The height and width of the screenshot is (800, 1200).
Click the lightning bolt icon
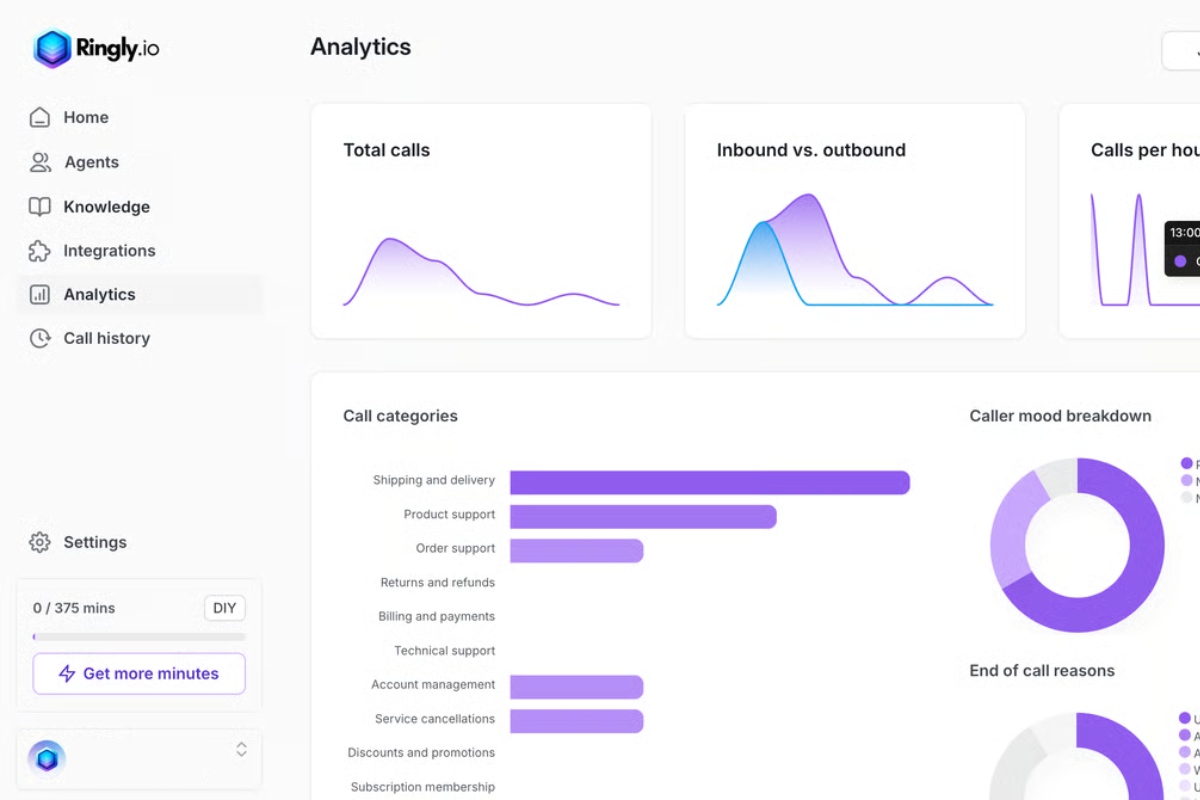[67, 674]
